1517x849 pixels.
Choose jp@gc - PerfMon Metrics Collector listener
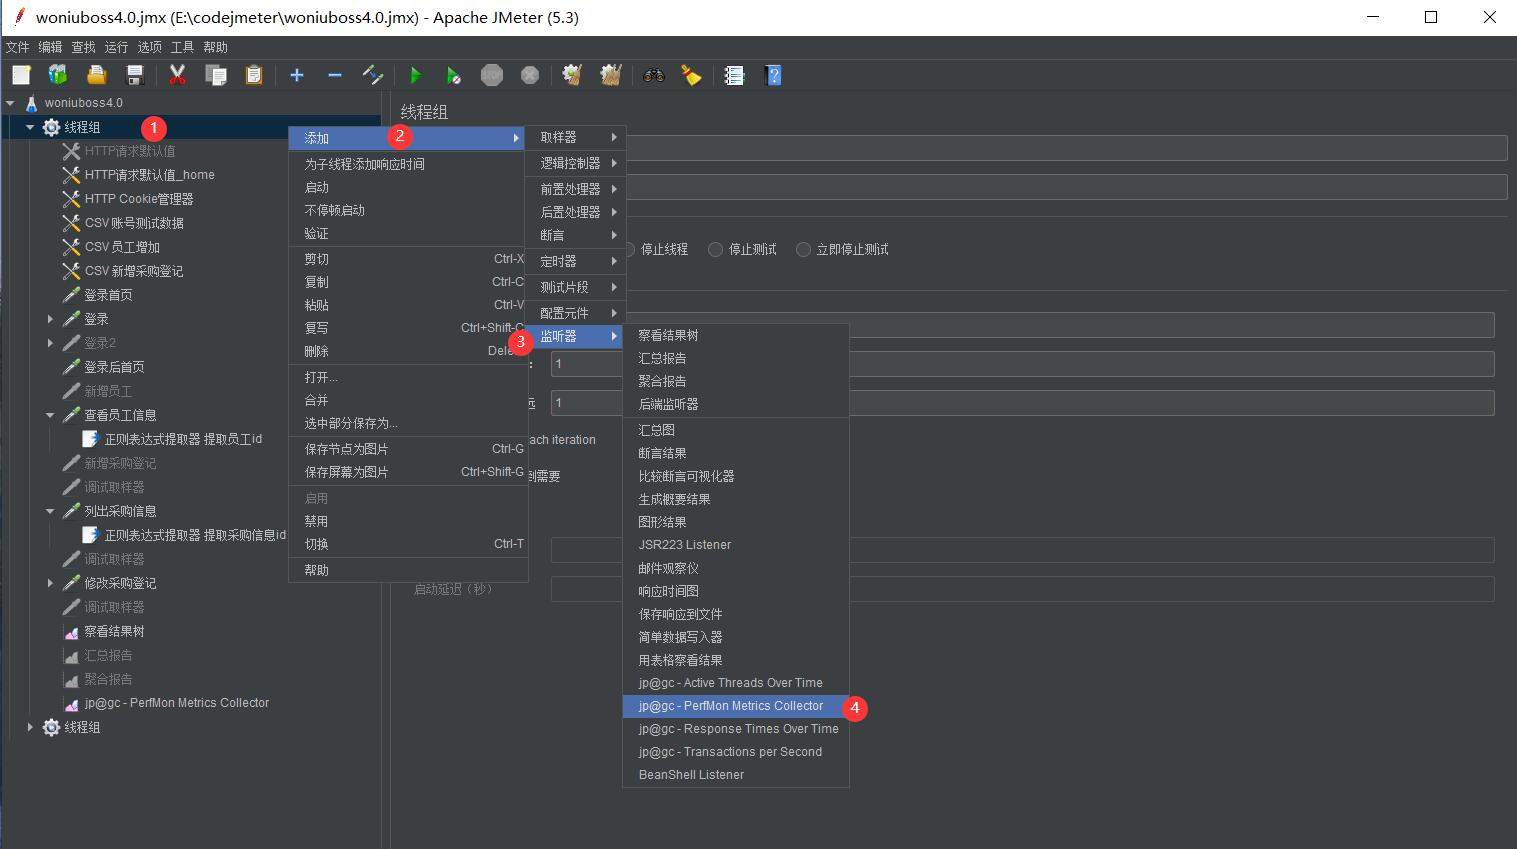pyautogui.click(x=735, y=706)
